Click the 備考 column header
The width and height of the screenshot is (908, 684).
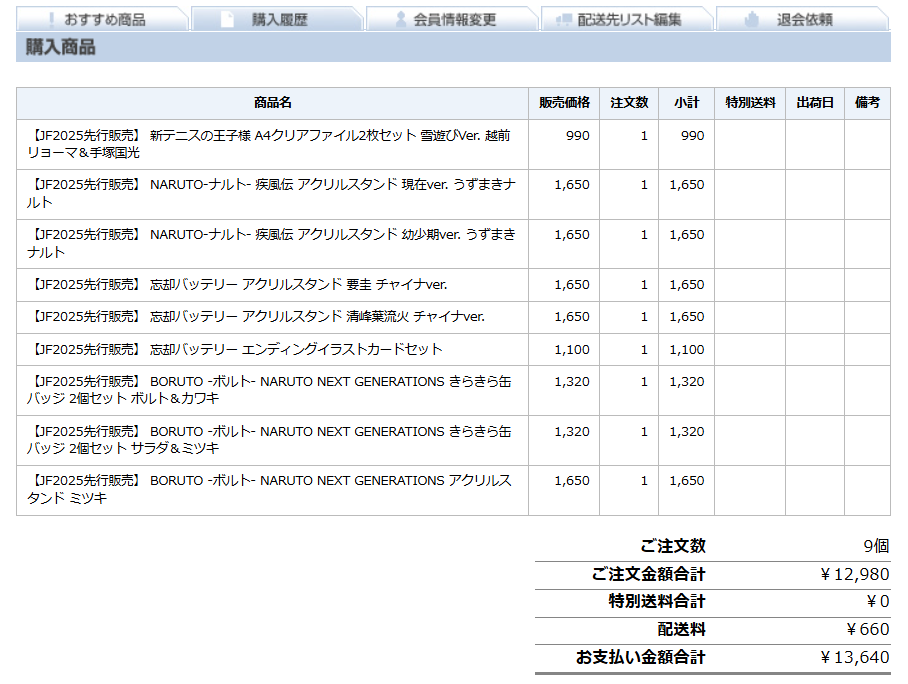click(867, 103)
